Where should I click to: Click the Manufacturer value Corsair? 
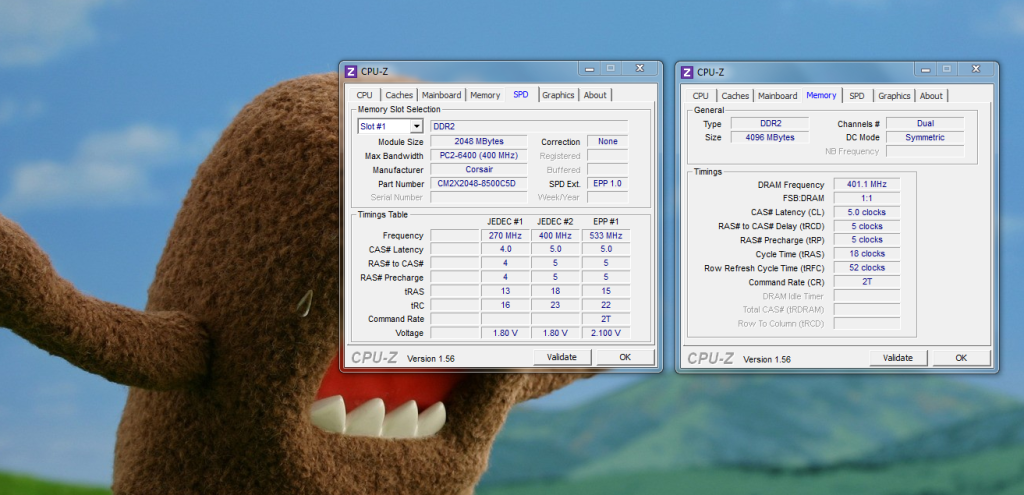[479, 170]
